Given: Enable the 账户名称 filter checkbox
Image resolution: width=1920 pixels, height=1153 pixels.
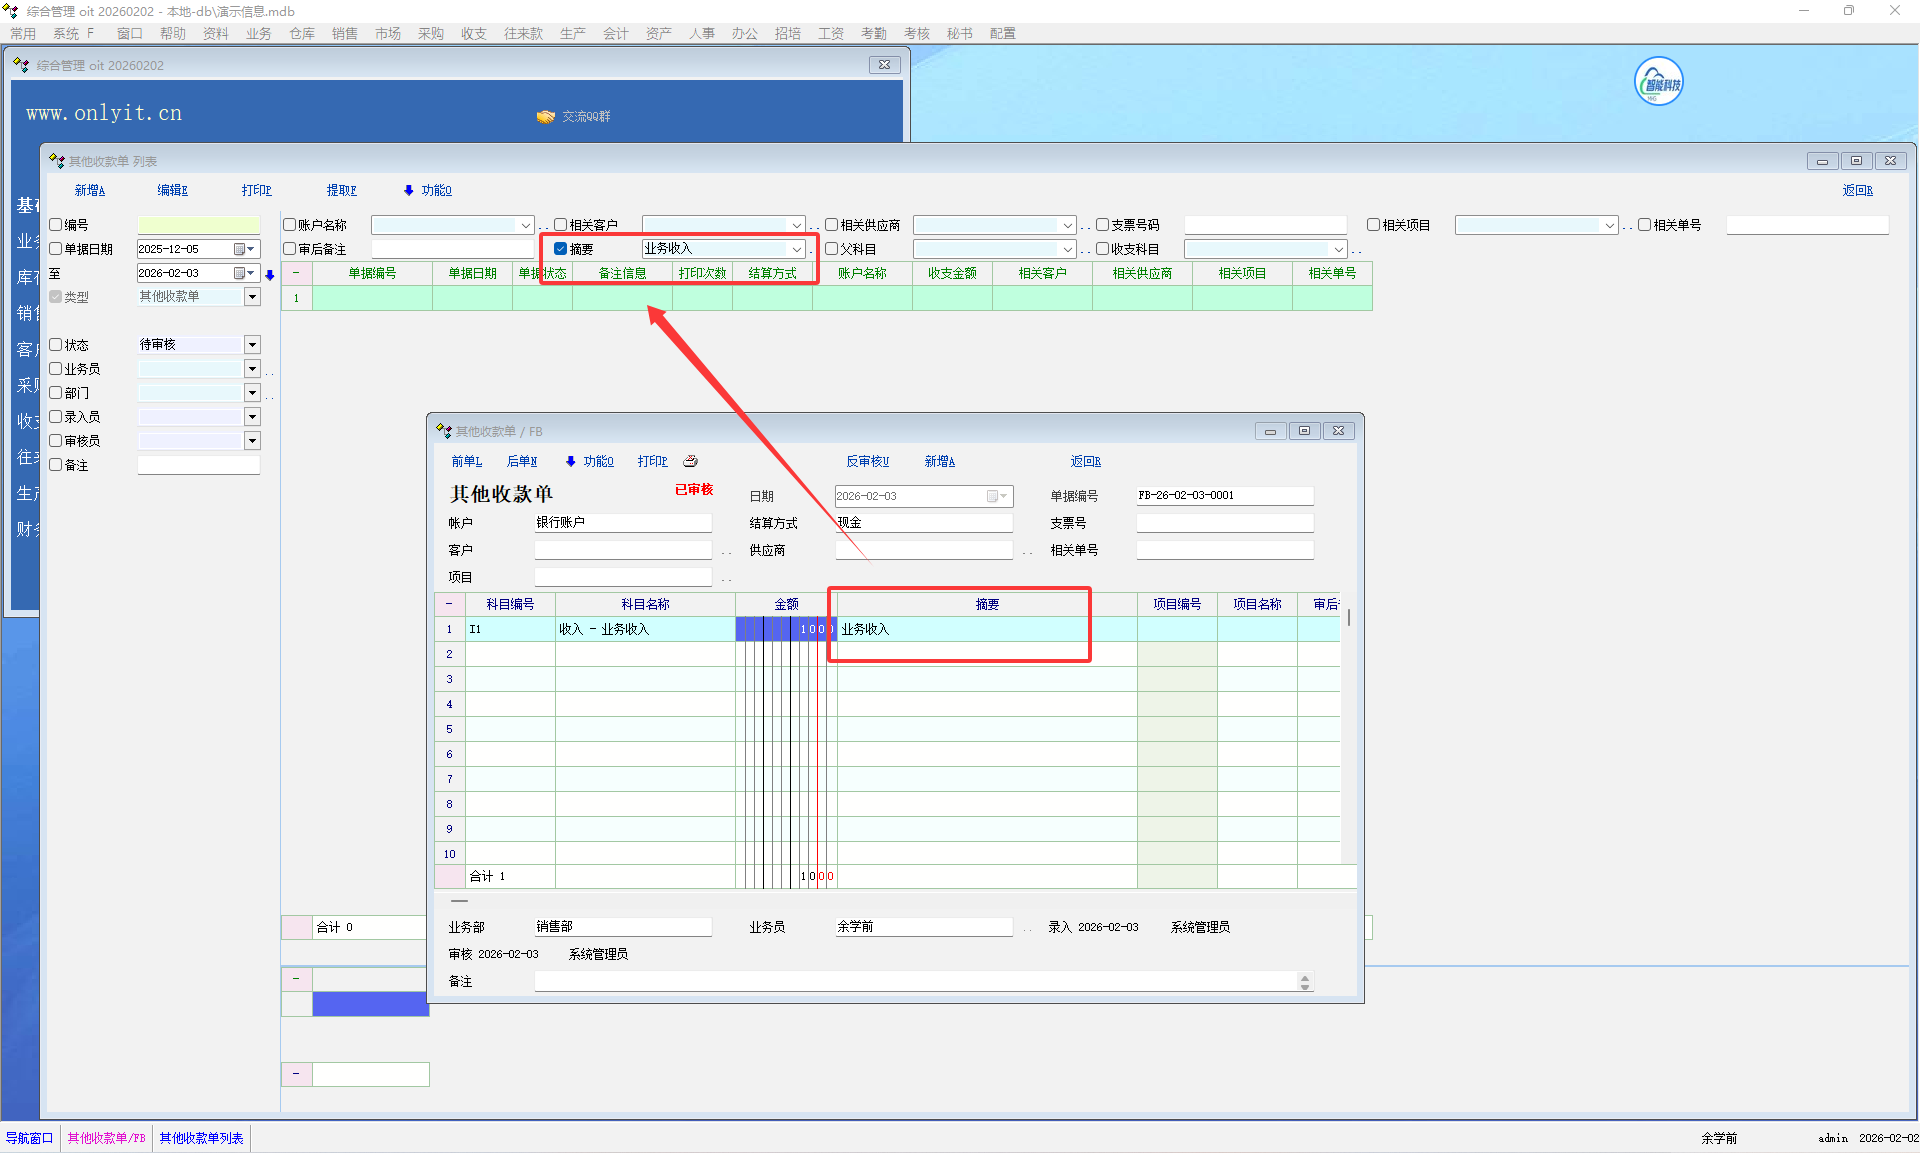Looking at the screenshot, I should (290, 225).
